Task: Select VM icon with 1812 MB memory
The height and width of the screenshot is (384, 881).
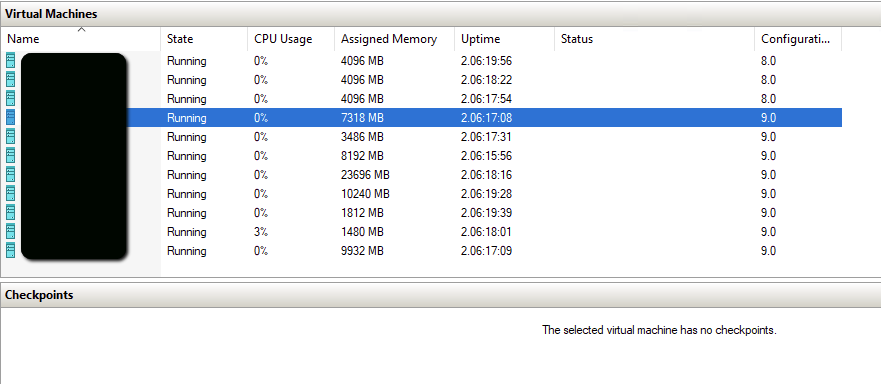Action: [10, 213]
